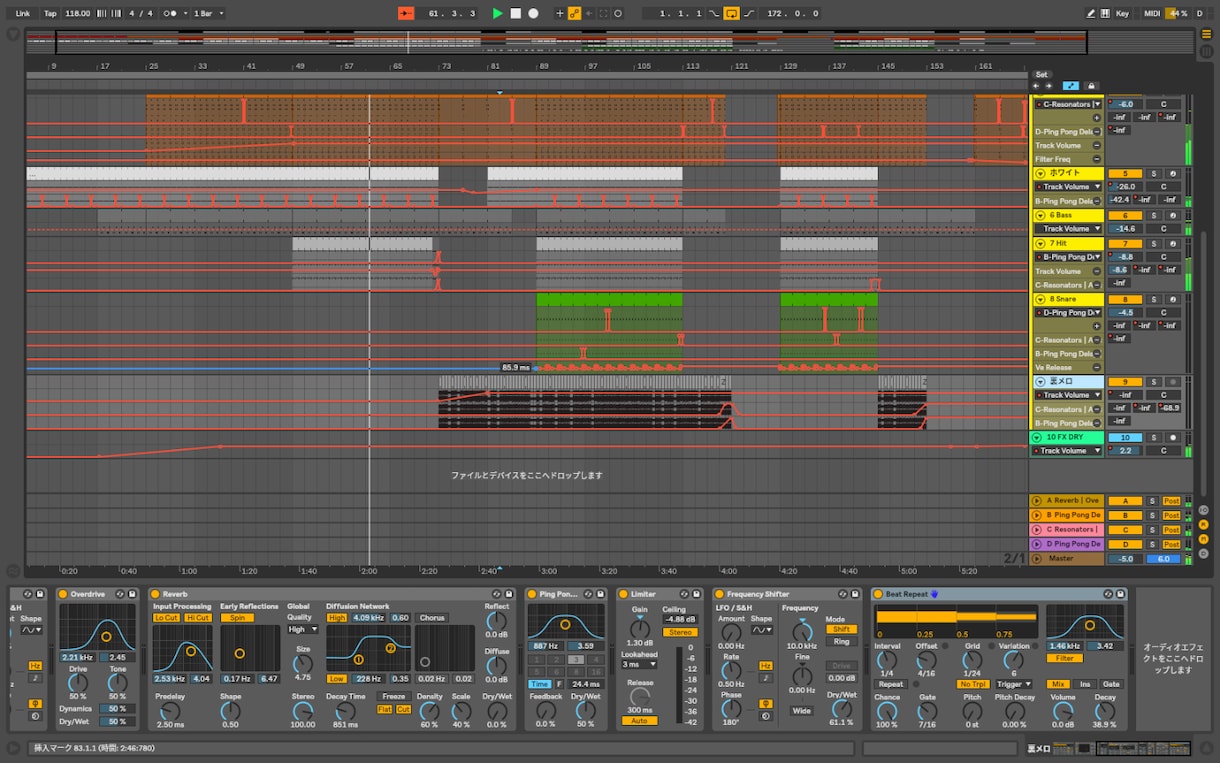Toggle the Frequency Shifter device activator

[719, 594]
